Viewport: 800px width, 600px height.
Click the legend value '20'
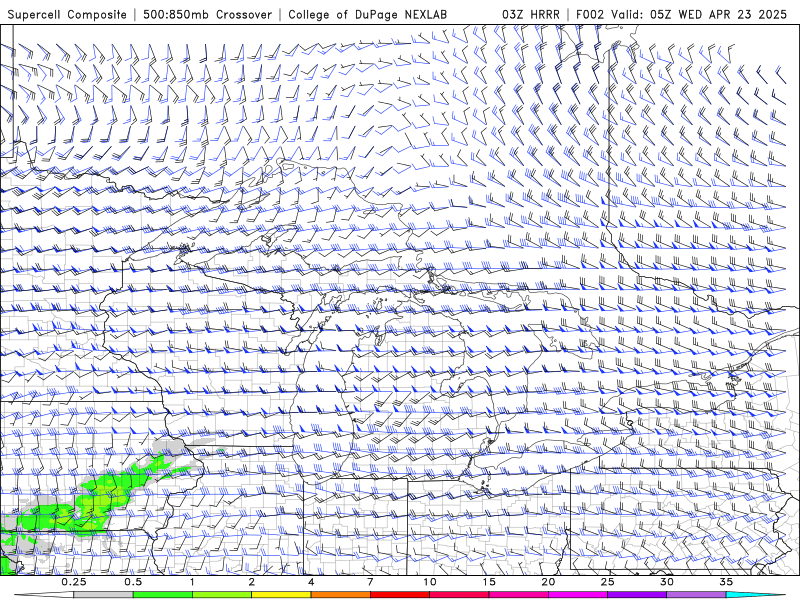point(548,582)
